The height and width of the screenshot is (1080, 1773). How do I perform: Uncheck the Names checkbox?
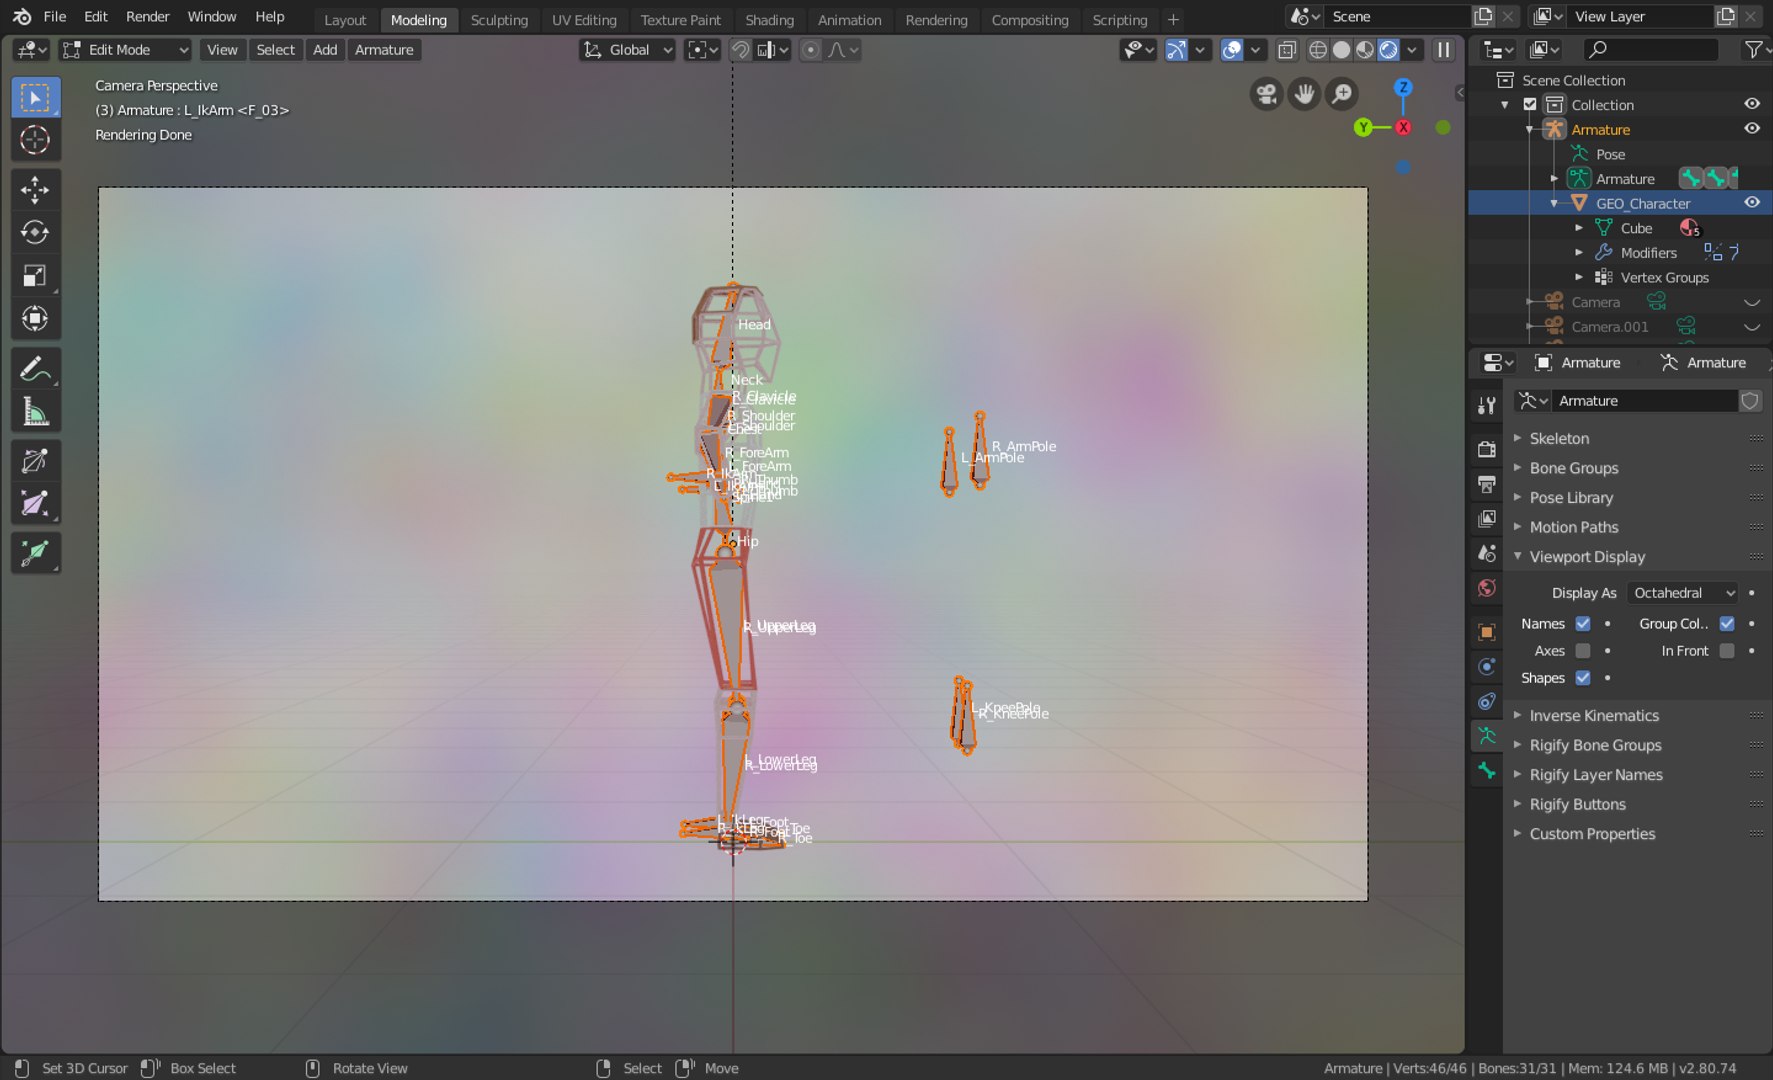(1583, 624)
